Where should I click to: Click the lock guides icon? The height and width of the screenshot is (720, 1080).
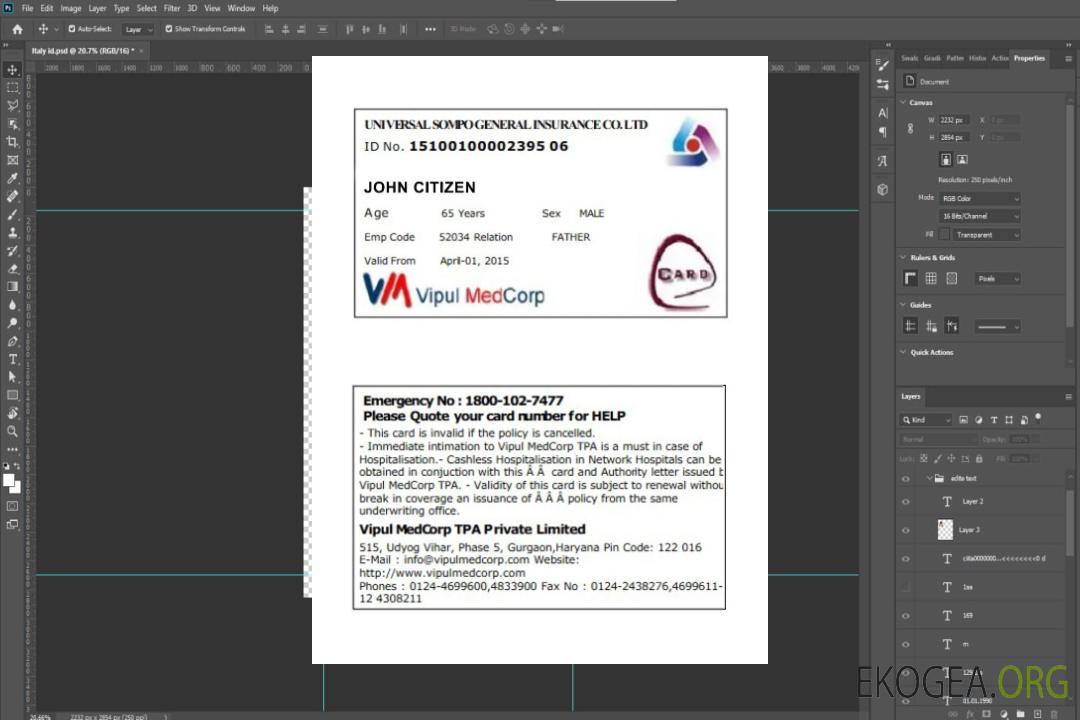click(x=931, y=326)
